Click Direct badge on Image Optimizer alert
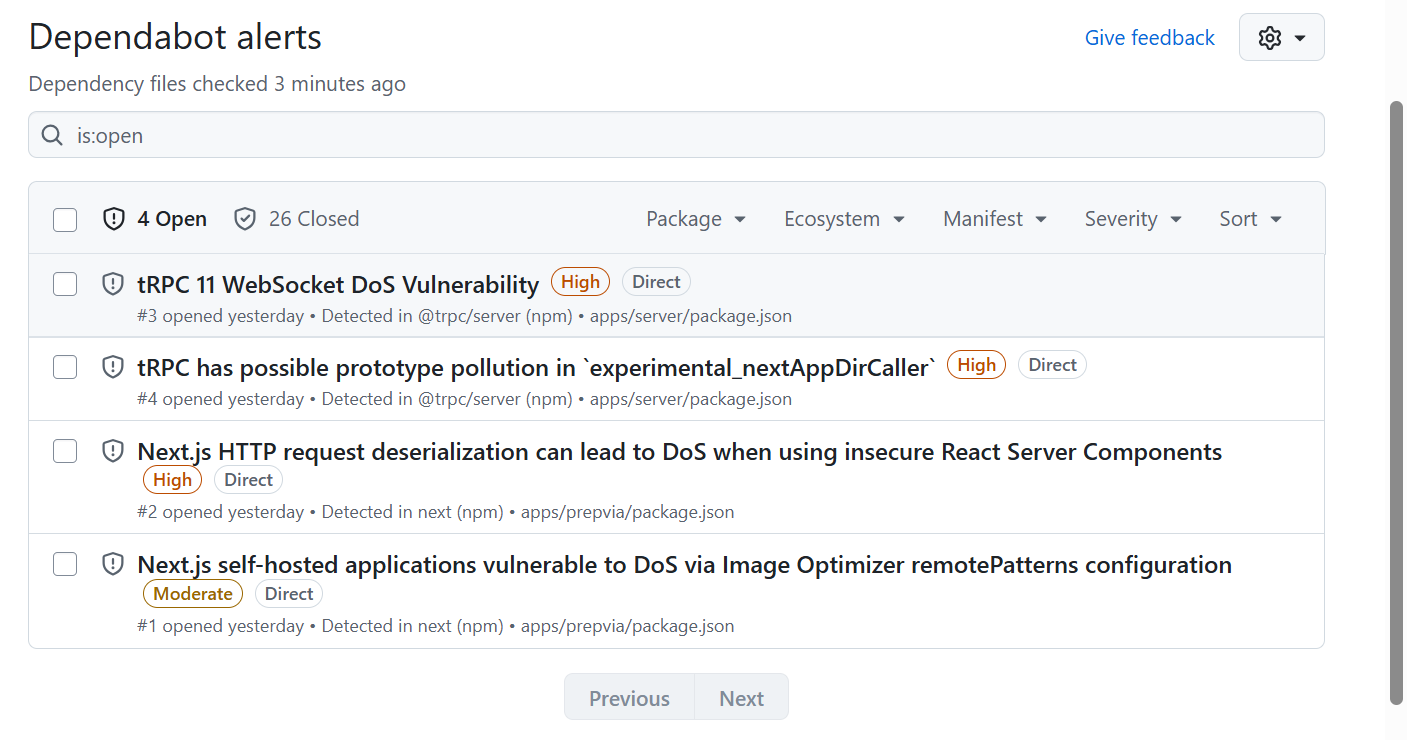 [x=289, y=593]
